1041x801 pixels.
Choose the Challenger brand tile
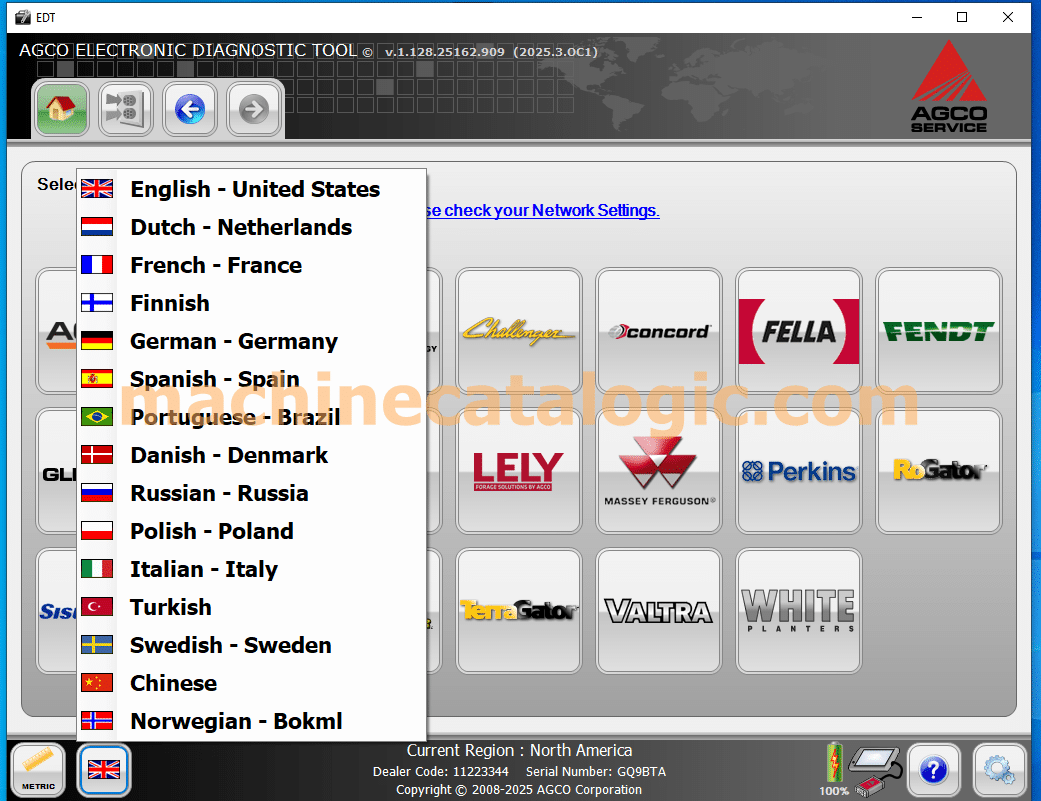point(519,330)
